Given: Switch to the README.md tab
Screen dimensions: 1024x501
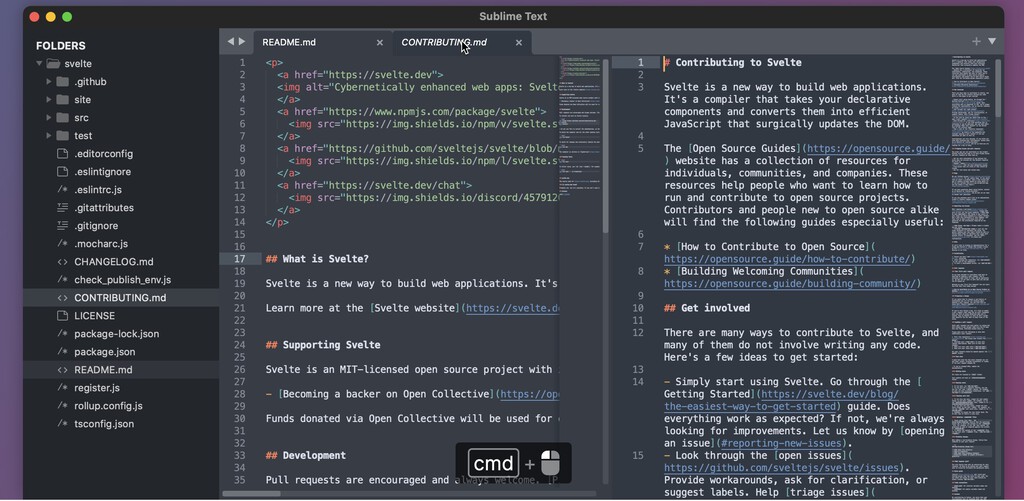Looking at the screenshot, I should [323, 42].
